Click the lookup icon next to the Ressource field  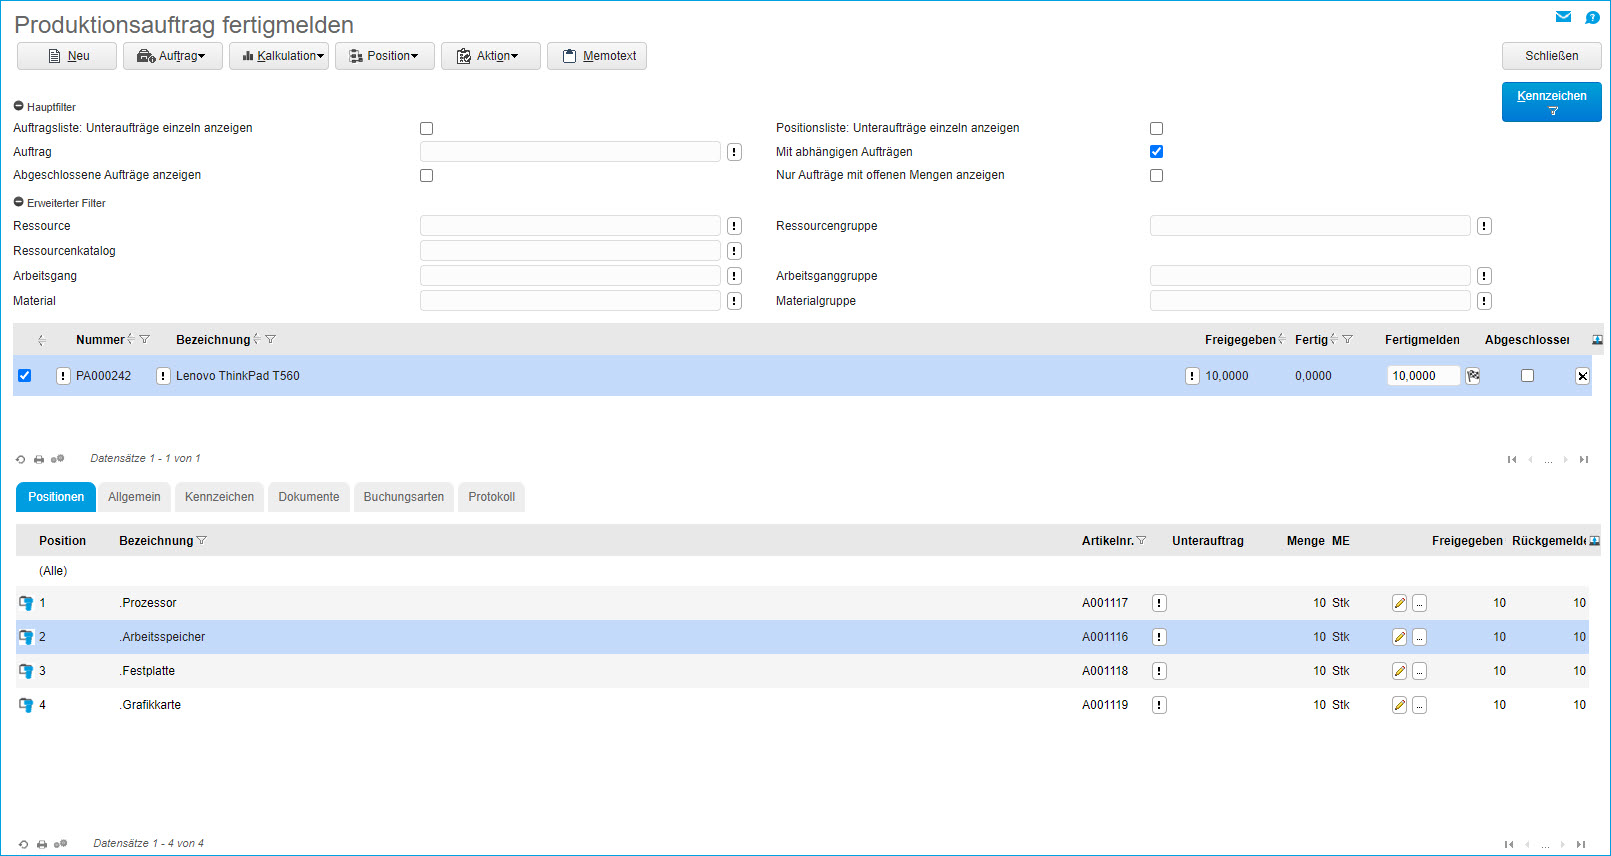tap(734, 226)
